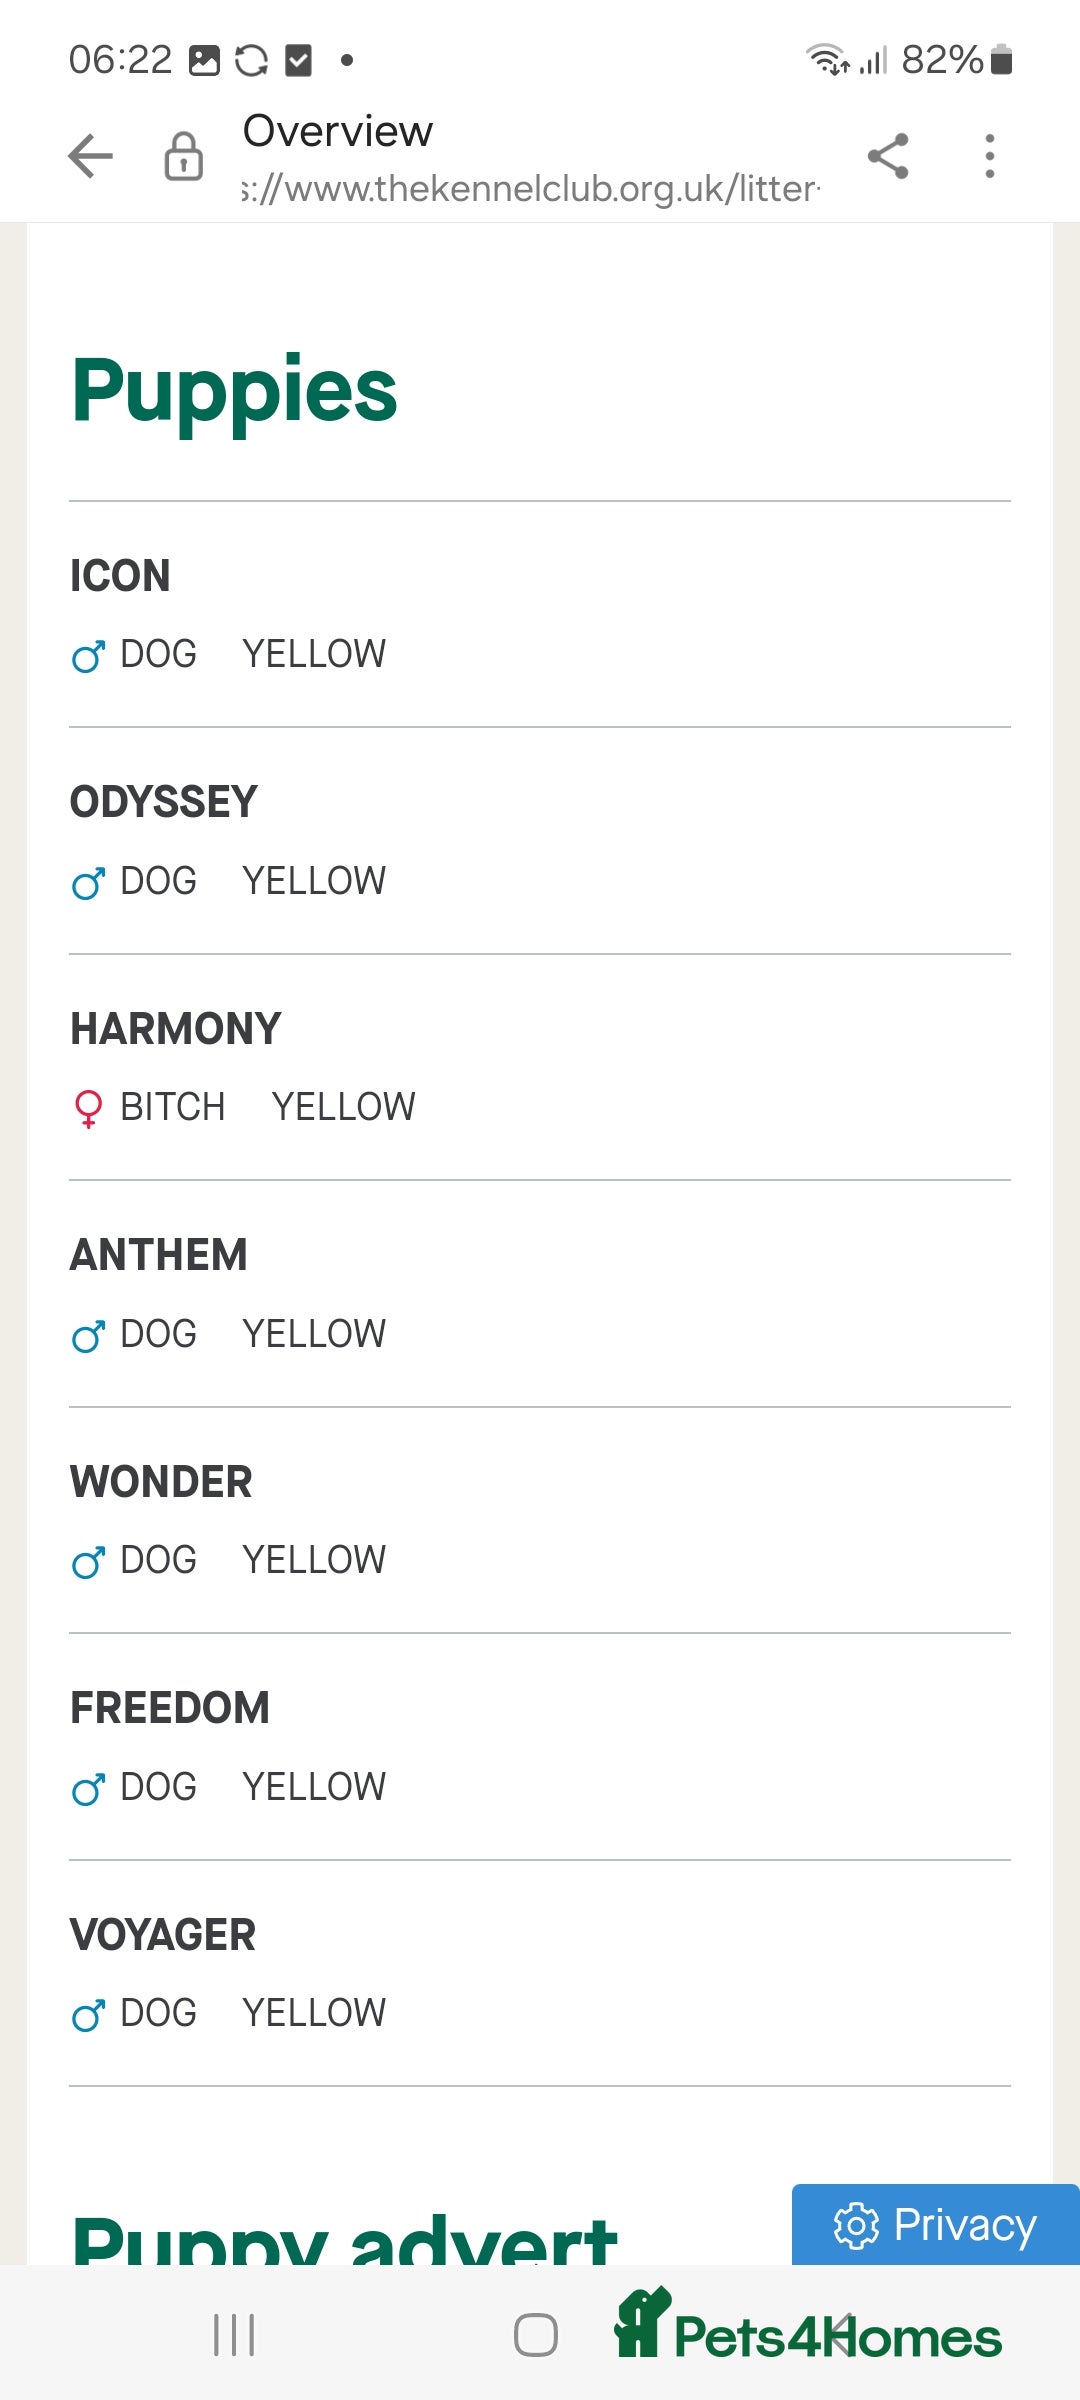Tap the ANTHEM puppy listing
1080x2400 pixels.
159,1255
